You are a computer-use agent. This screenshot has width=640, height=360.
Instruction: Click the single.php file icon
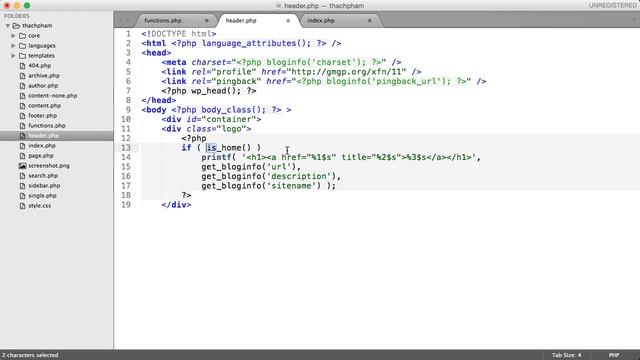point(22,196)
